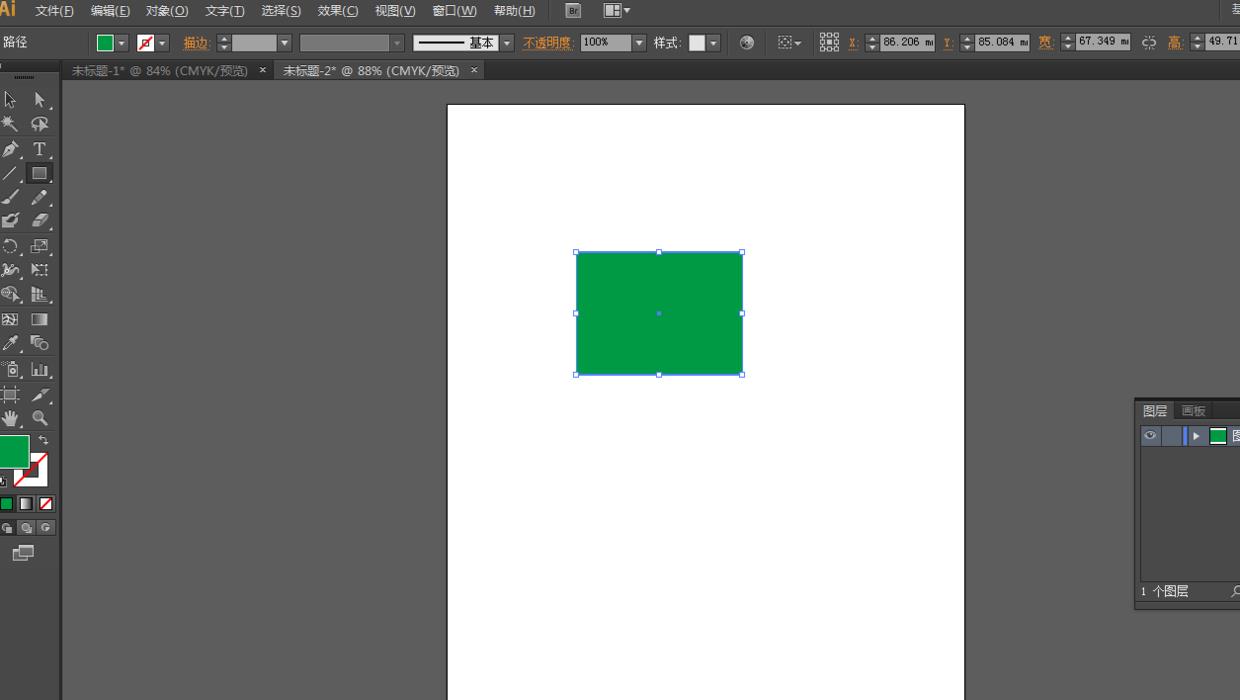Set paint mode to Gradient
This screenshot has width=1240, height=700.
click(x=26, y=504)
